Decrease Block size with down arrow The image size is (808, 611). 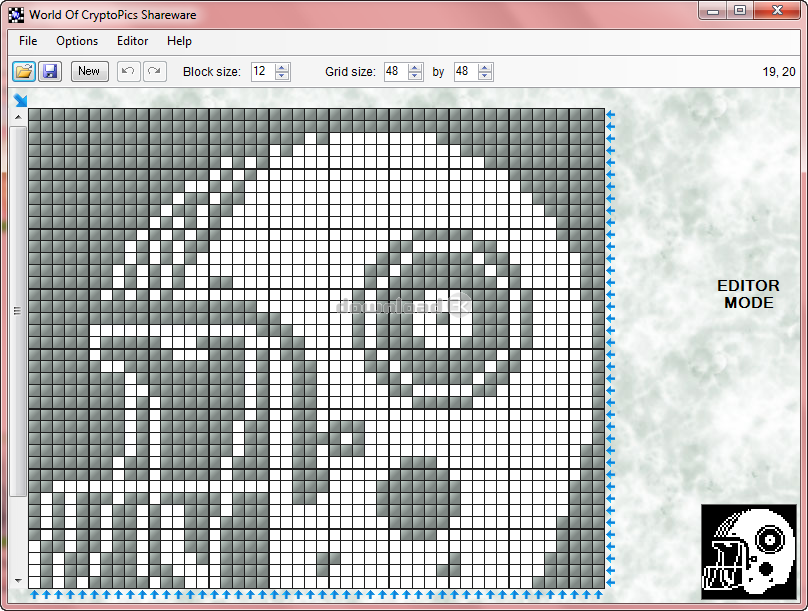click(282, 76)
